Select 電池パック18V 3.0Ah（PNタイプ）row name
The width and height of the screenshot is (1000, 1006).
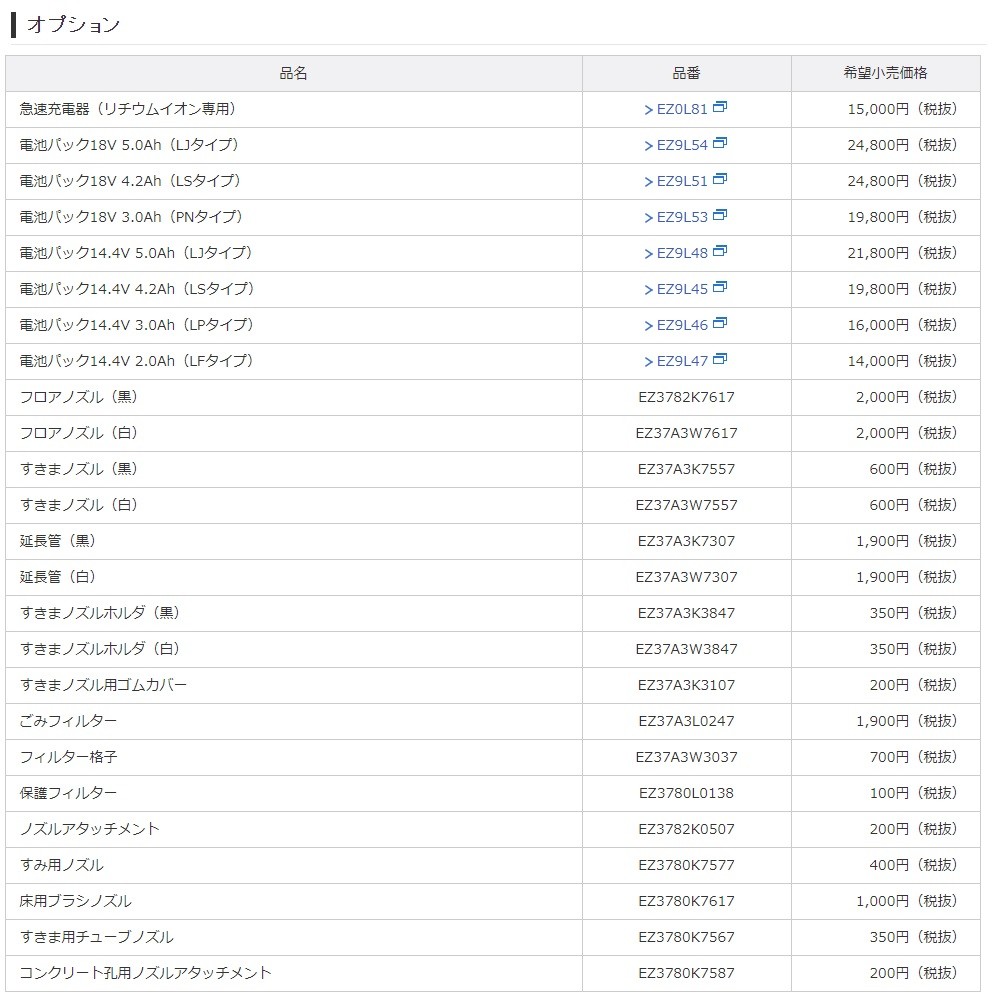coord(131,217)
